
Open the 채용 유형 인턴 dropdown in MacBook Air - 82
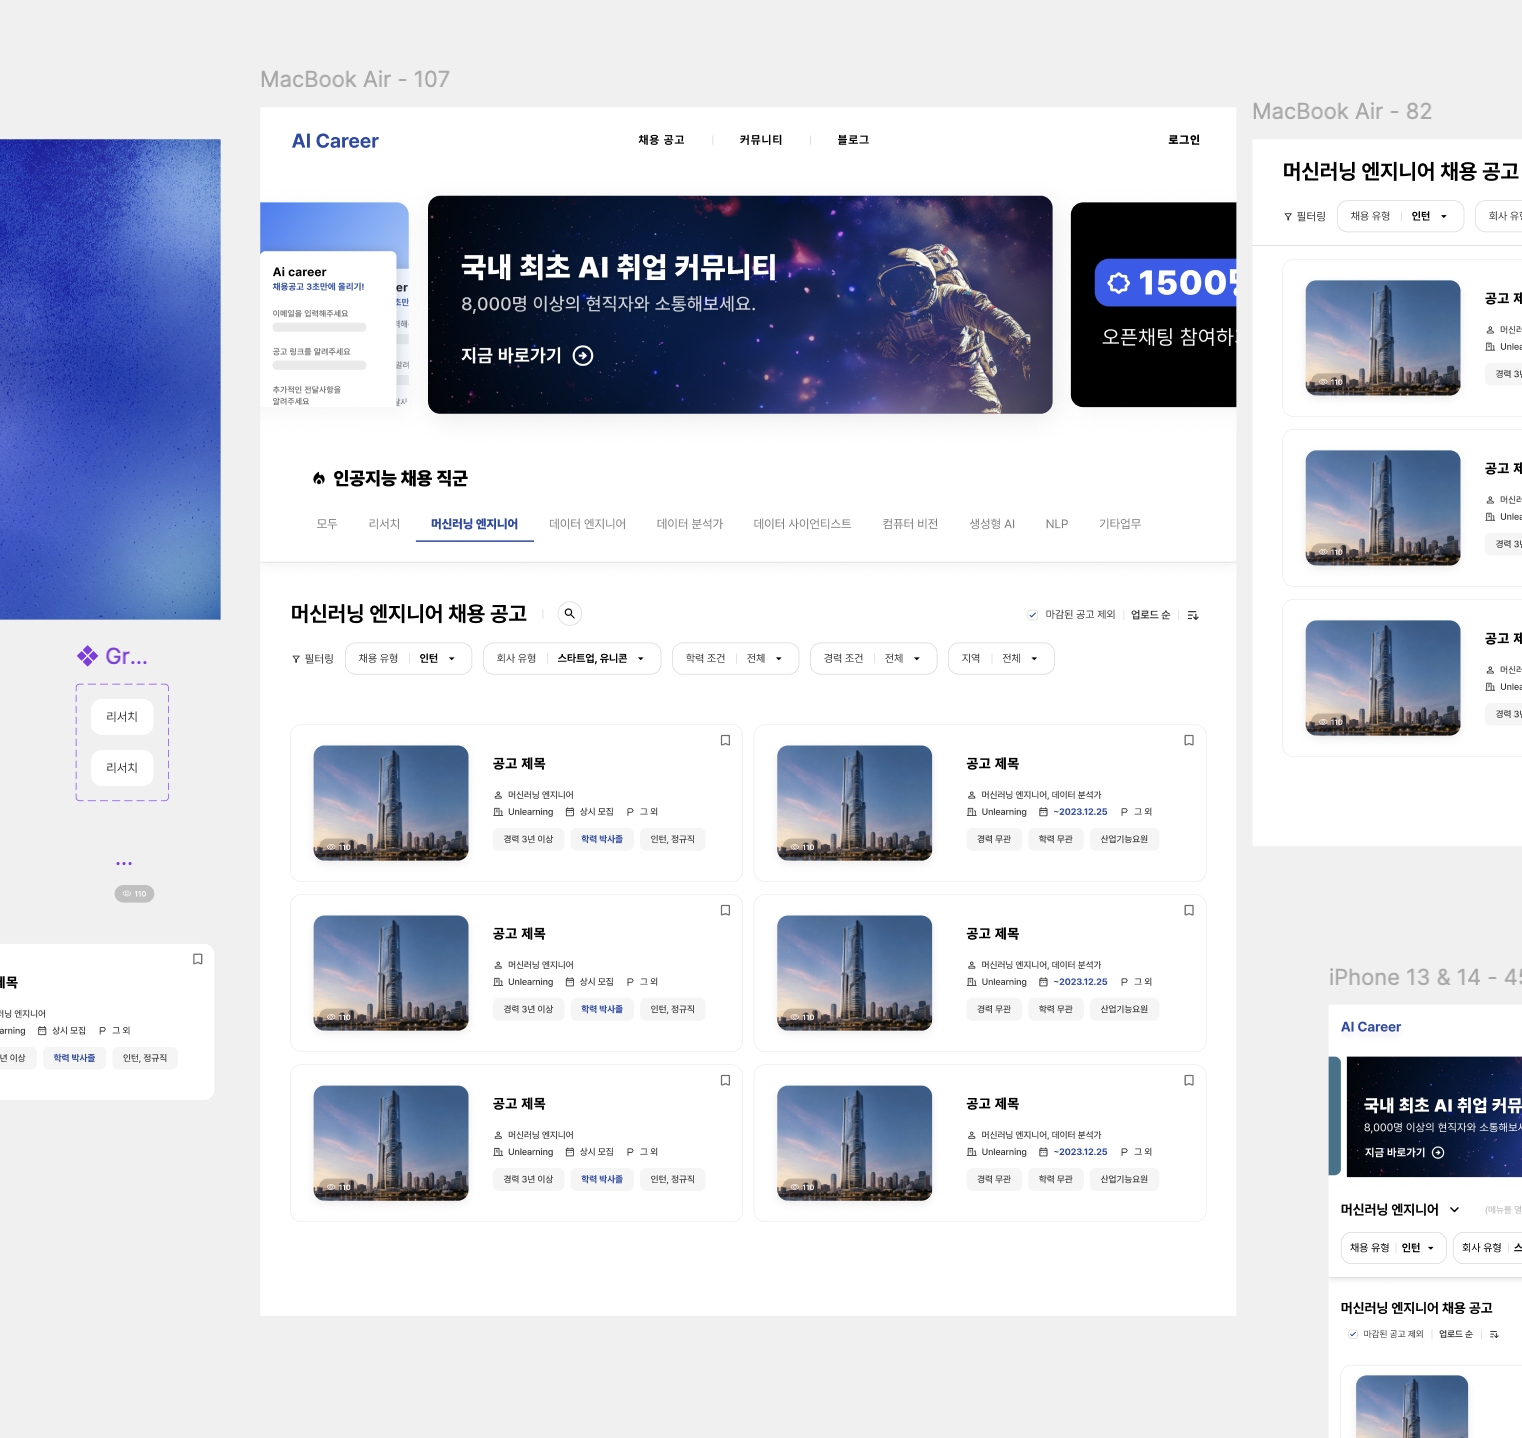click(1400, 217)
